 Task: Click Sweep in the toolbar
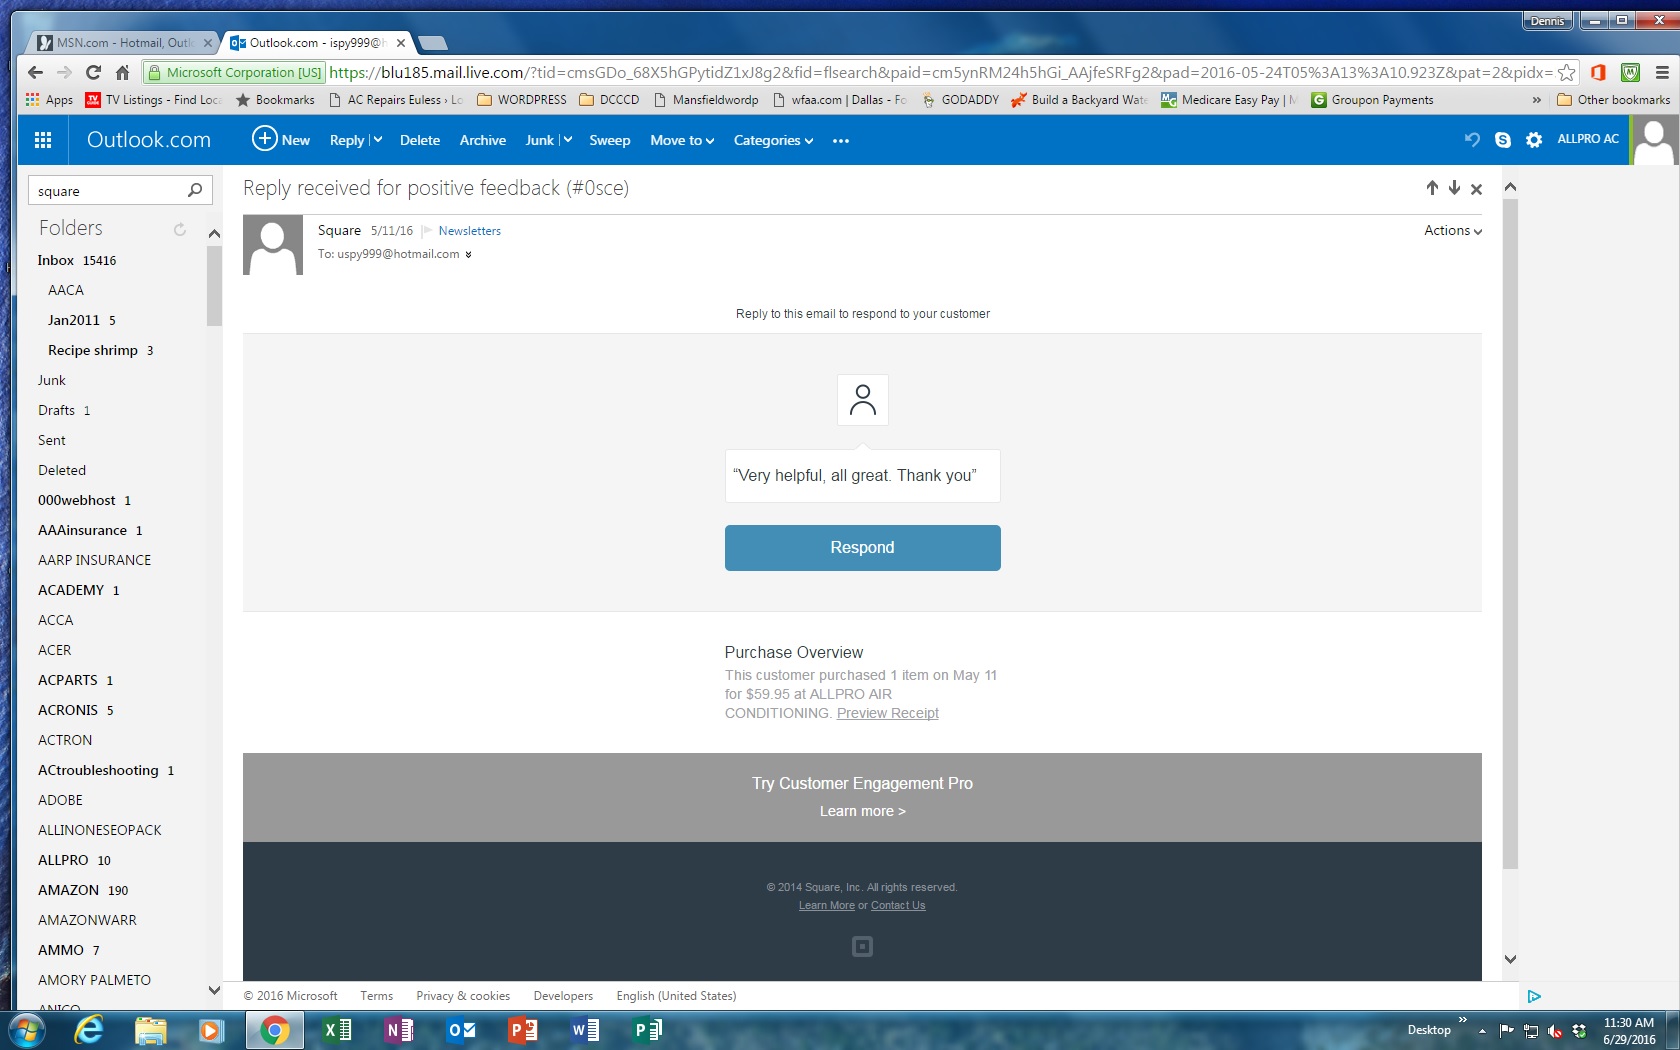point(609,140)
